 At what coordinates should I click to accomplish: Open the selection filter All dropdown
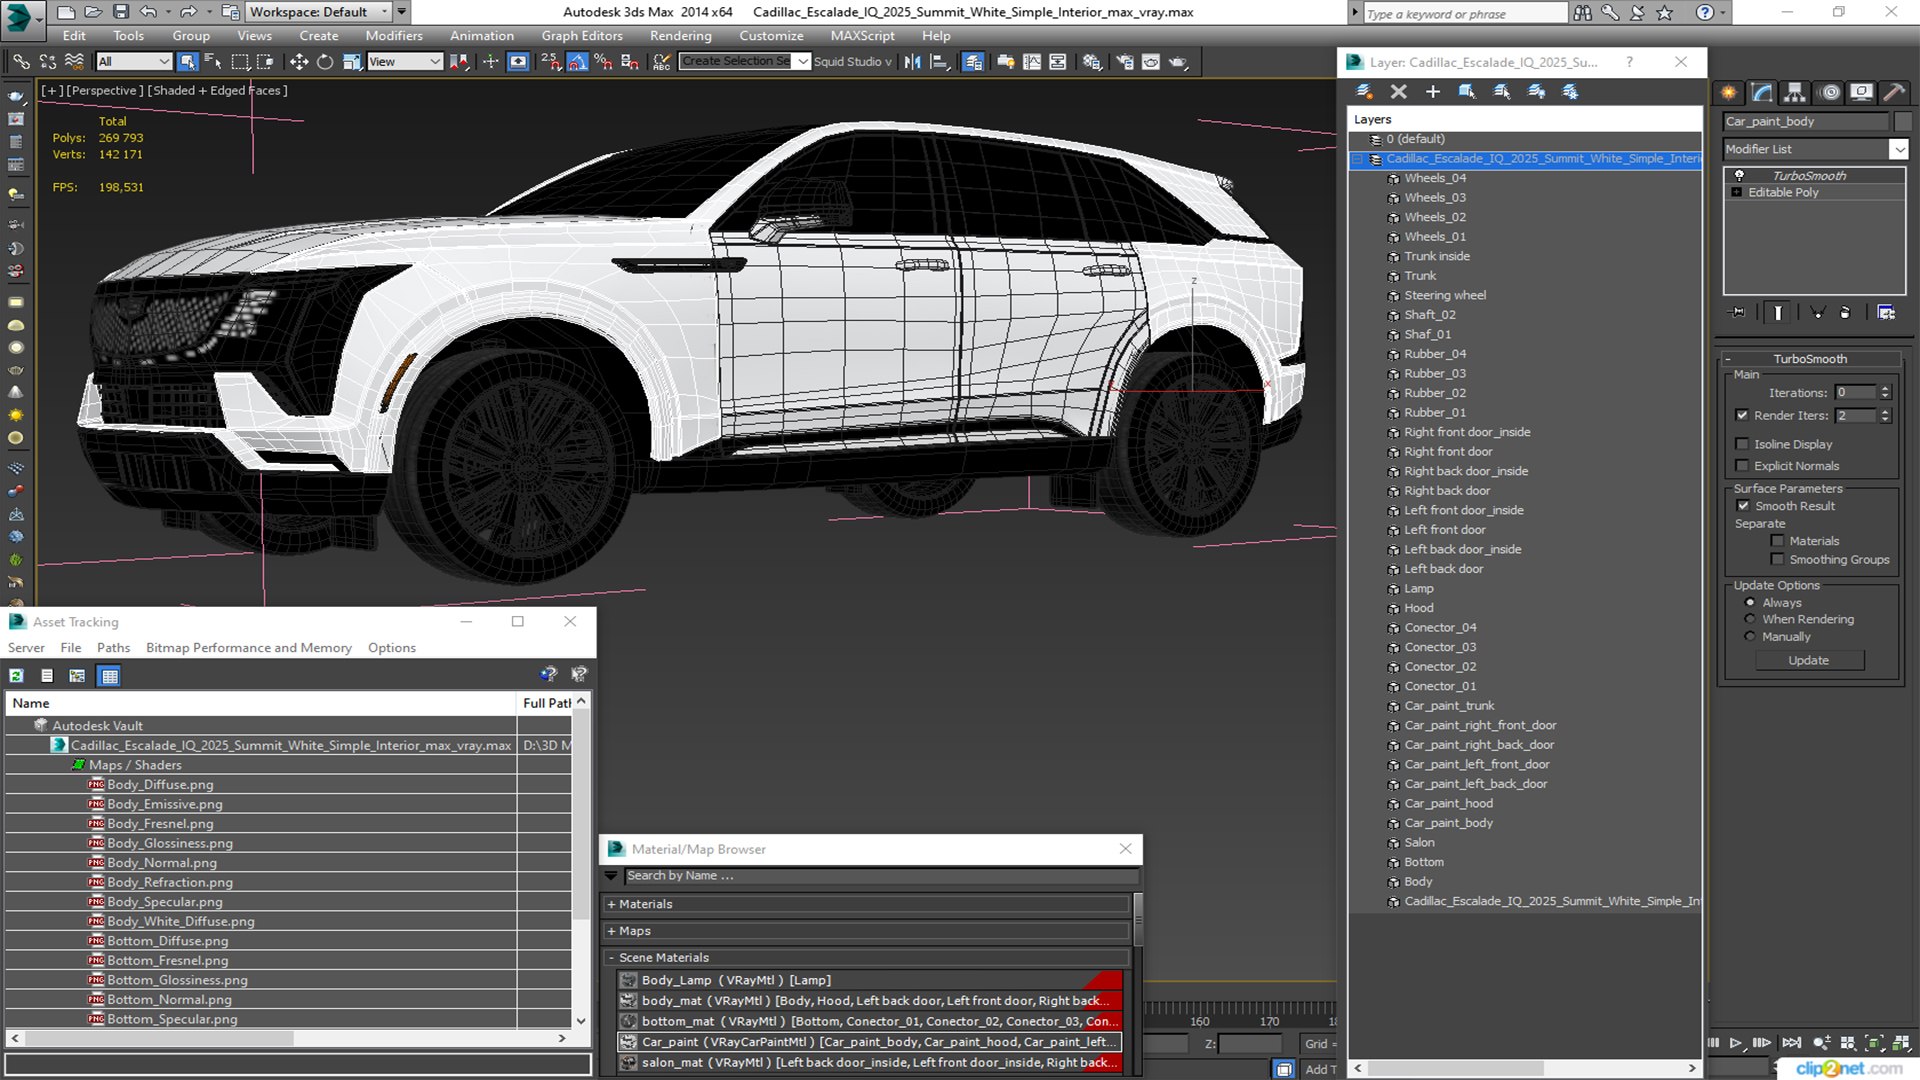pos(134,62)
